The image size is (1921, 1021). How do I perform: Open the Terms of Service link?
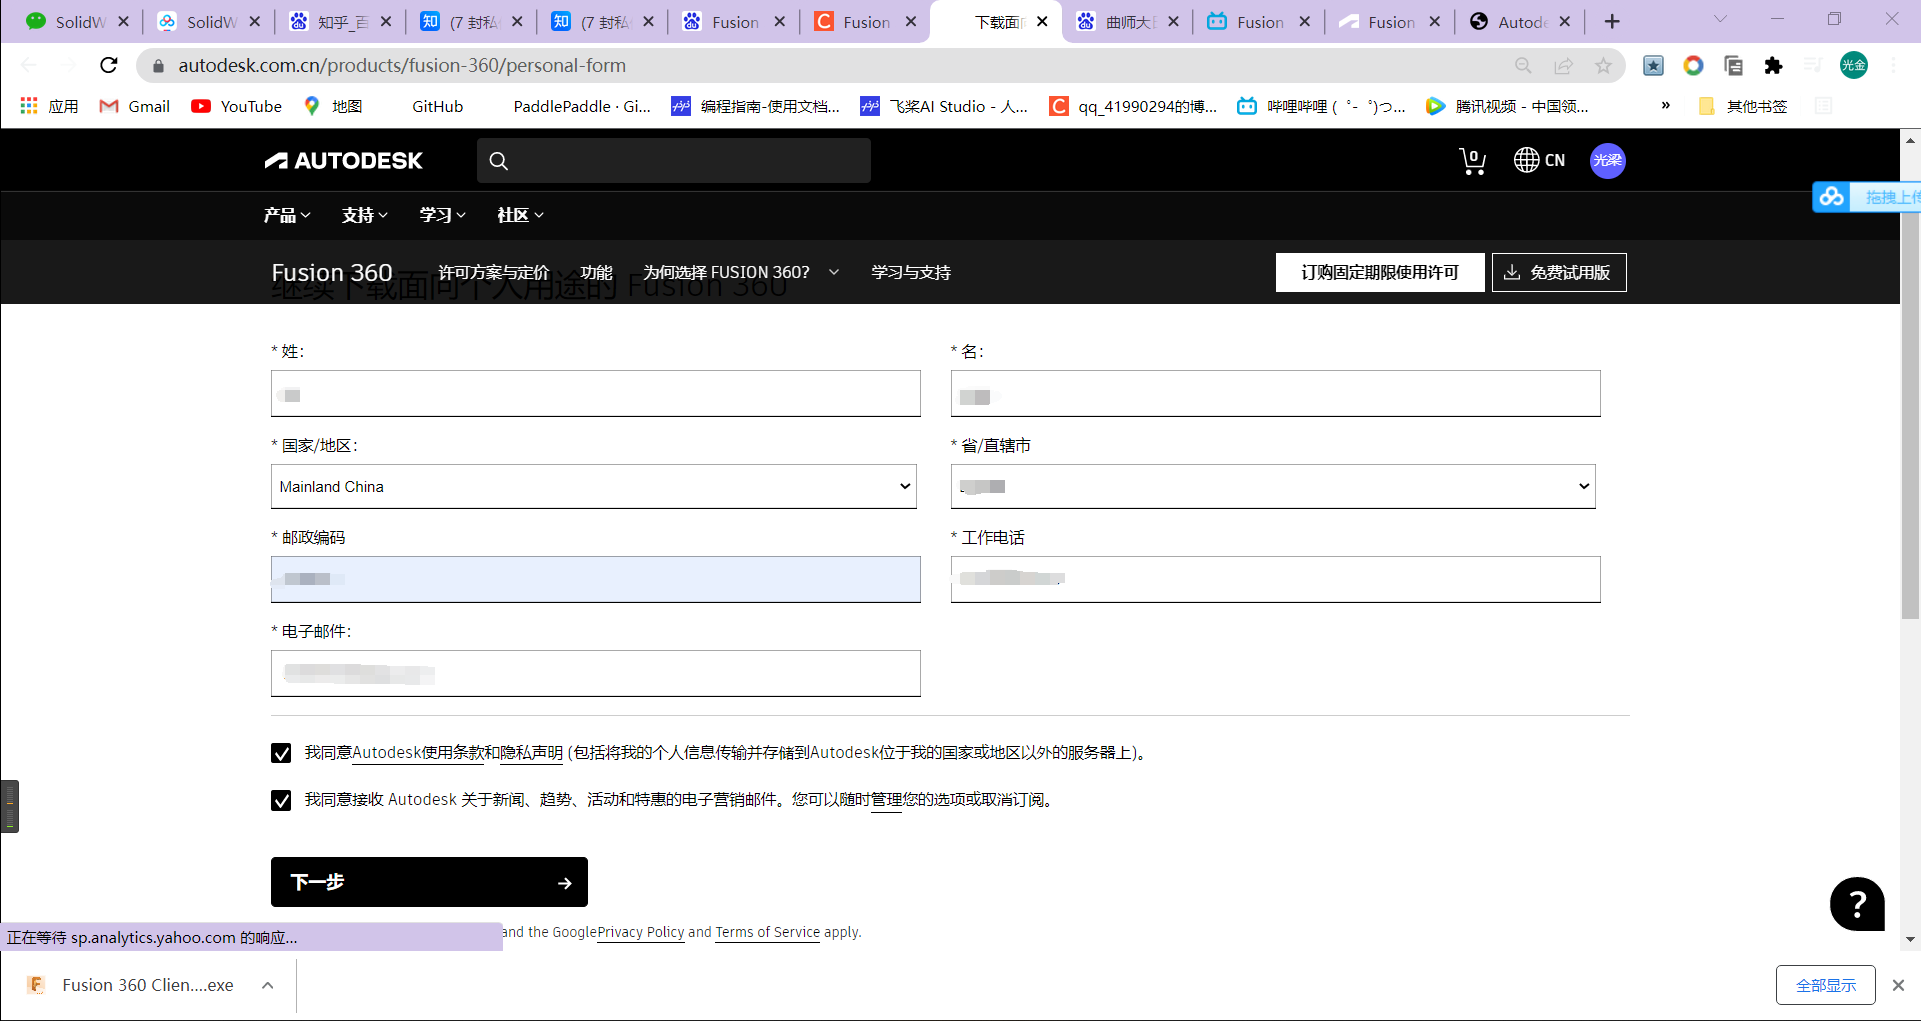pyautogui.click(x=767, y=932)
